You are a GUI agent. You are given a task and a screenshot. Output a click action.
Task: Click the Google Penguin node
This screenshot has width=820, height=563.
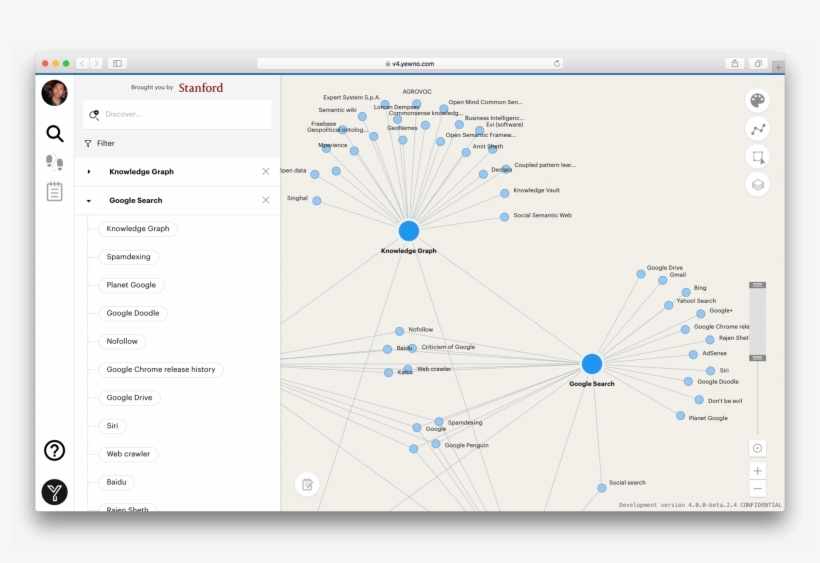(436, 444)
